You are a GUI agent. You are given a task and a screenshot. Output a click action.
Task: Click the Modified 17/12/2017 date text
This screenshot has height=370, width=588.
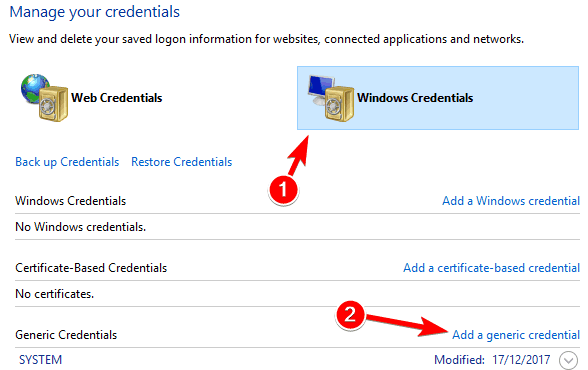tap(492, 360)
